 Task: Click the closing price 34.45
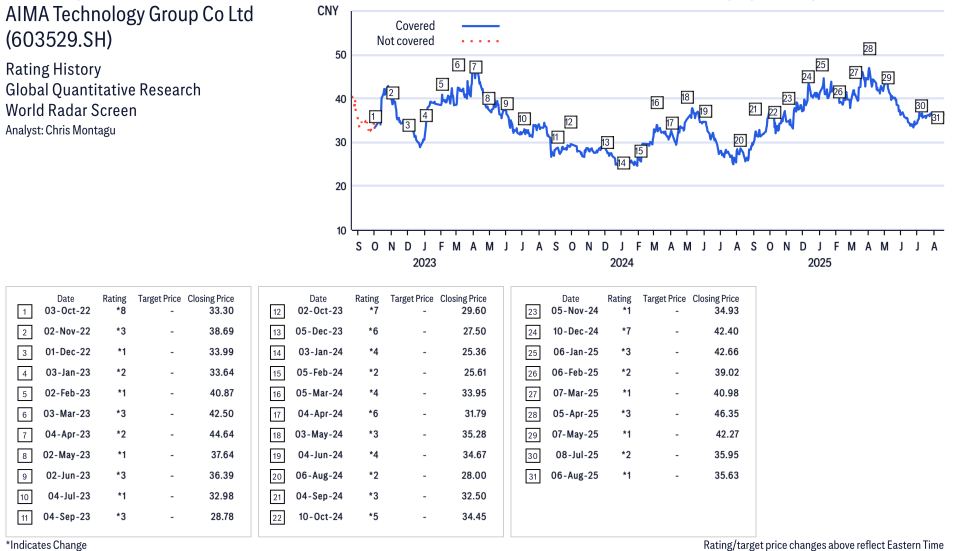[474, 516]
